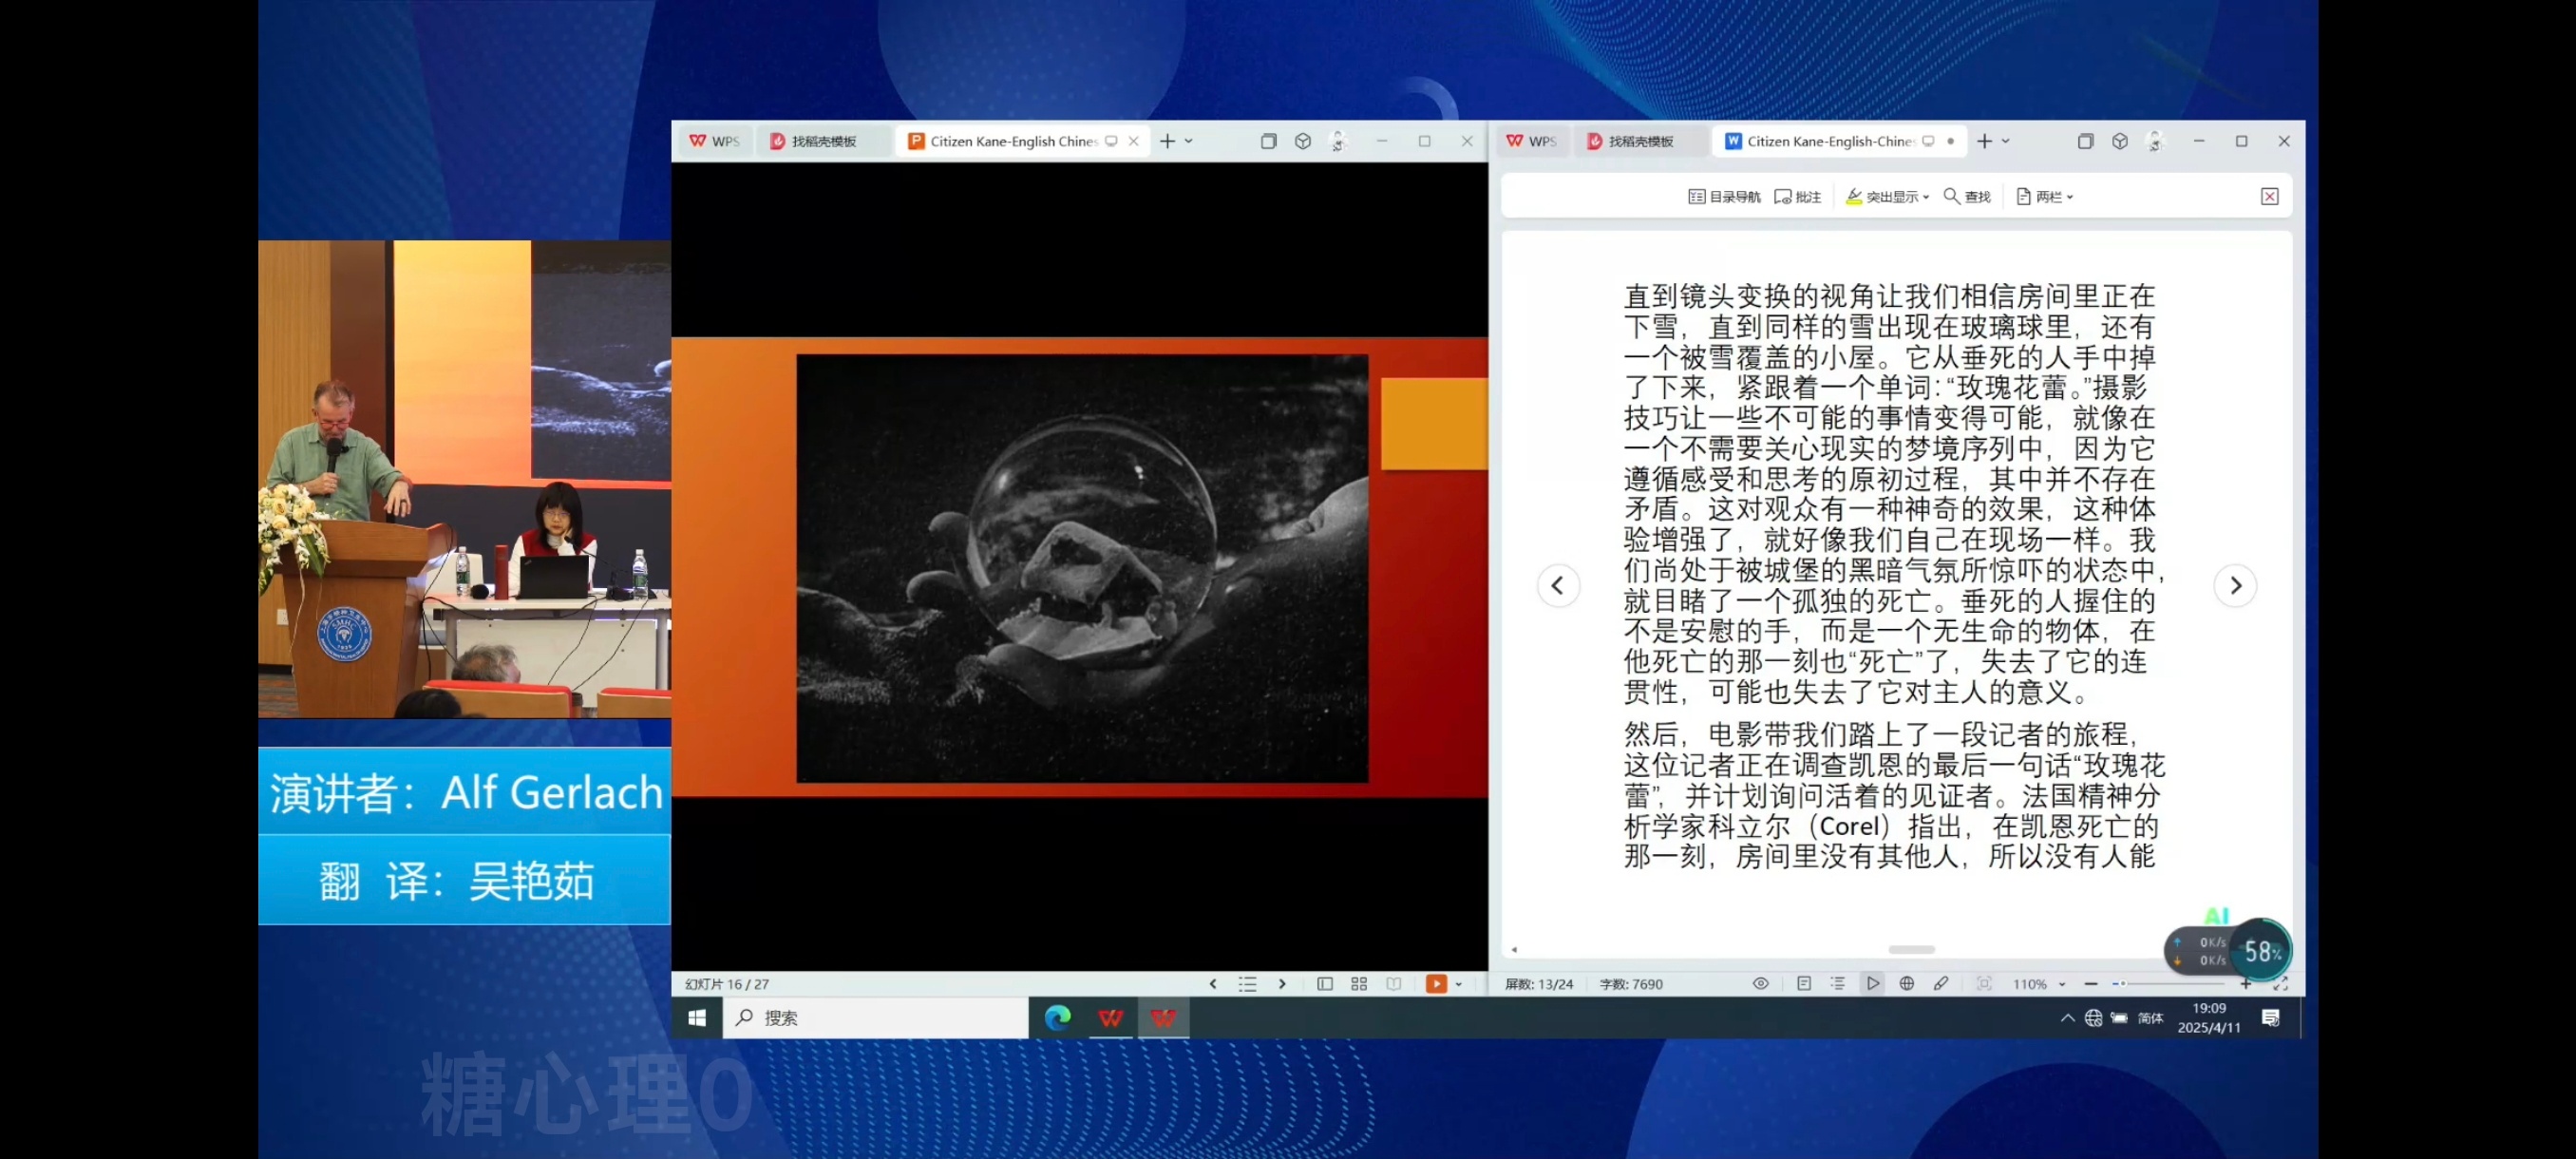
Task: Open Windows Start menu
Action: click(697, 1018)
